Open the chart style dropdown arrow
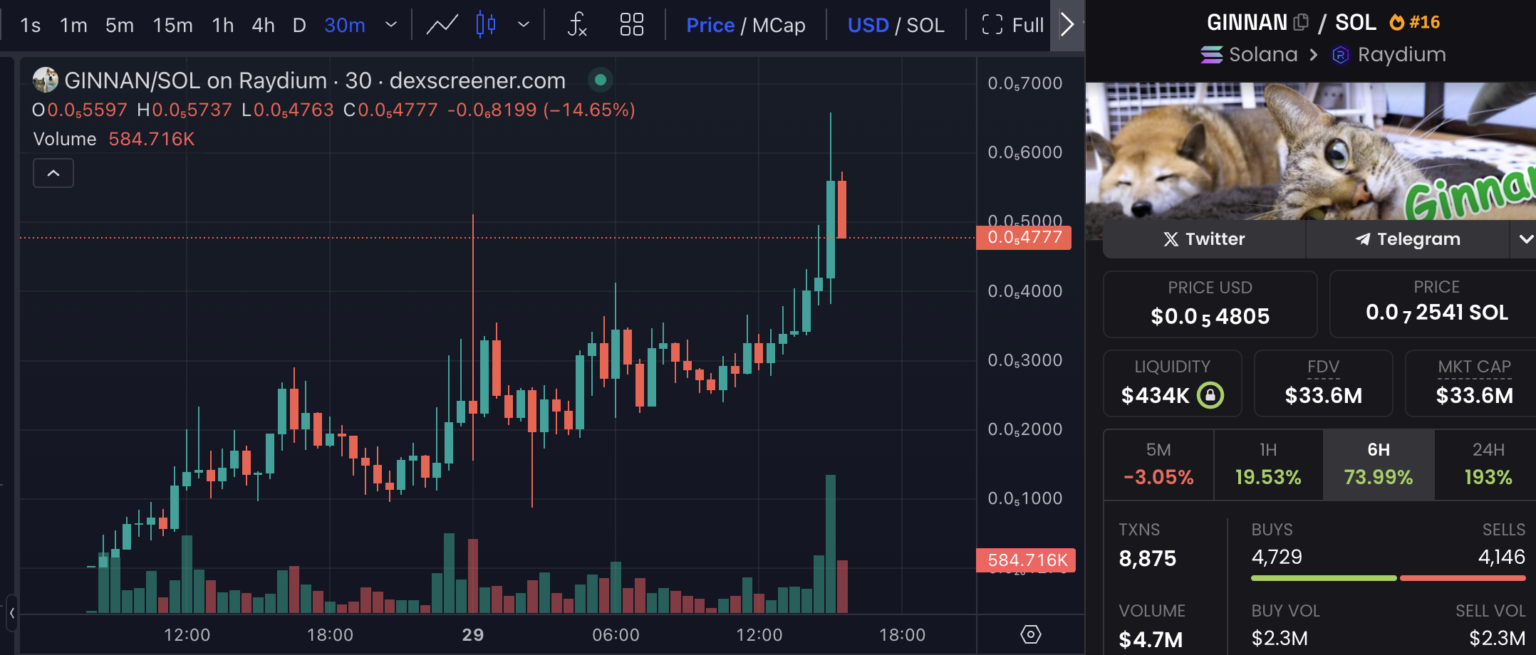This screenshot has height=655, width=1536. [x=523, y=25]
